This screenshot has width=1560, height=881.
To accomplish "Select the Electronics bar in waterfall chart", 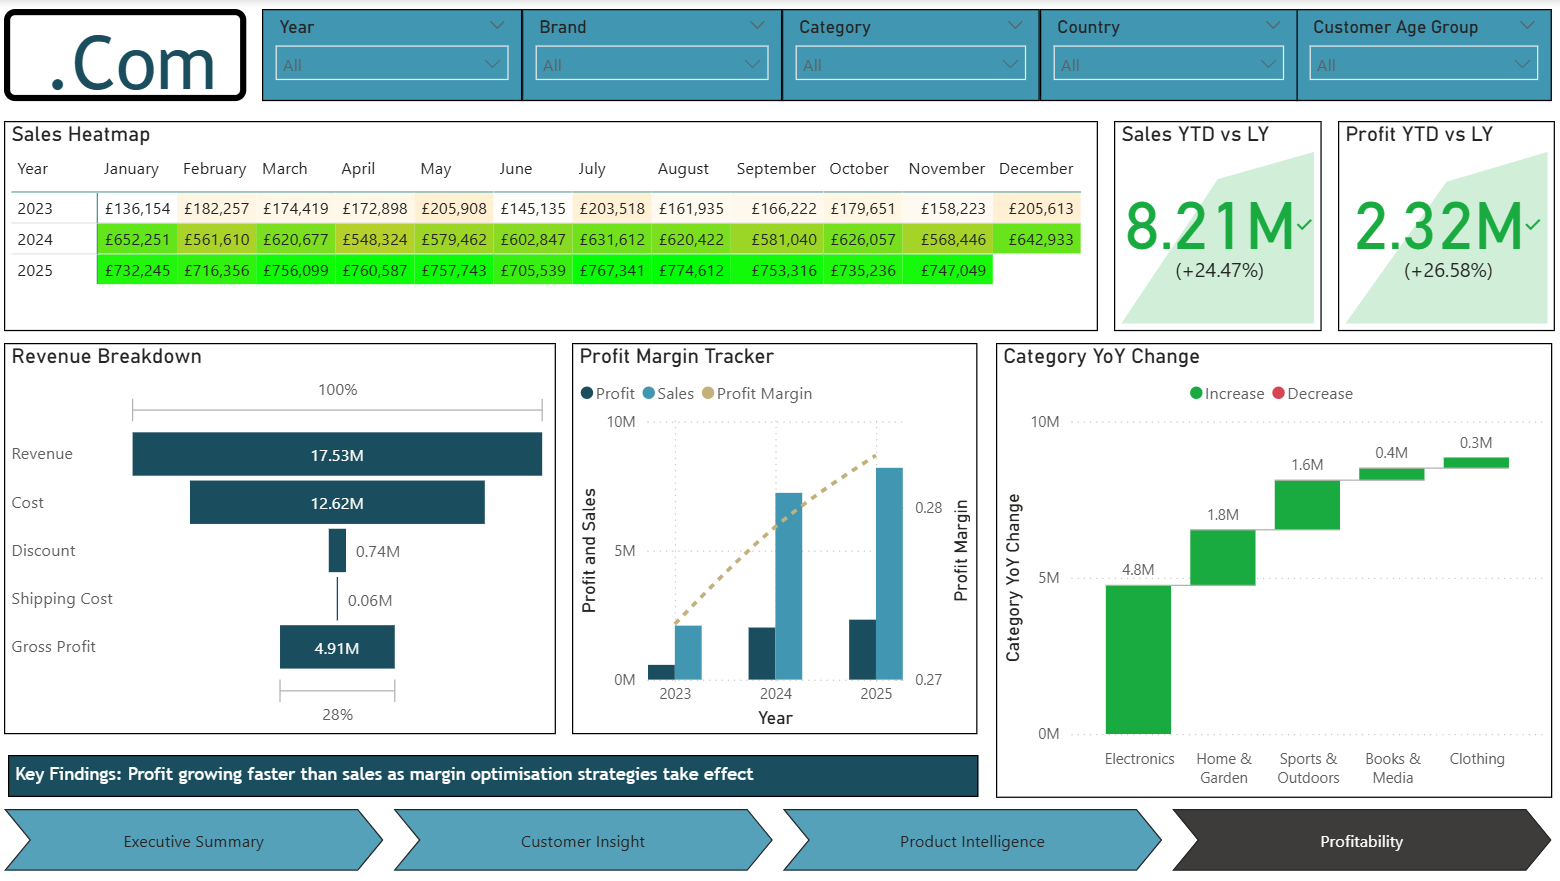I will point(1138,659).
